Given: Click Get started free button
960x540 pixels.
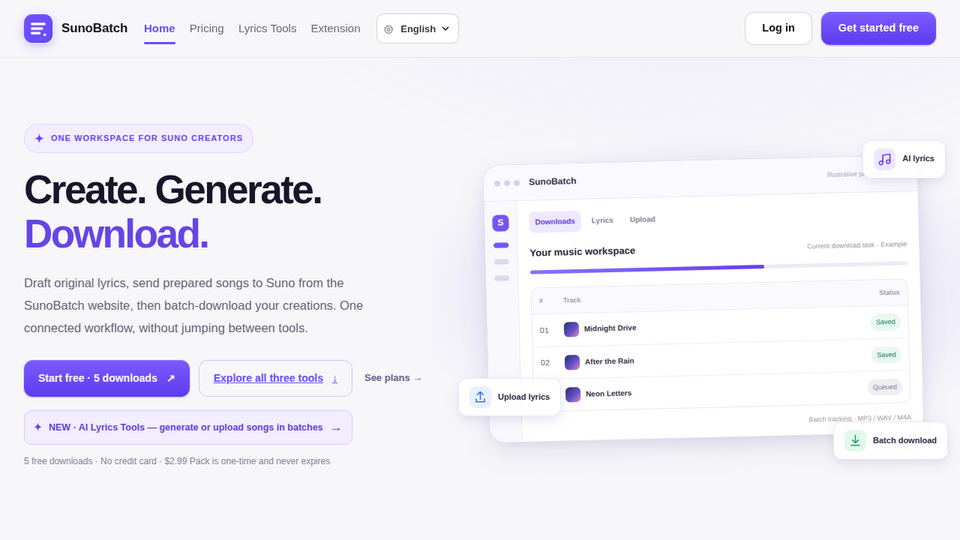Looking at the screenshot, I should 878,28.
